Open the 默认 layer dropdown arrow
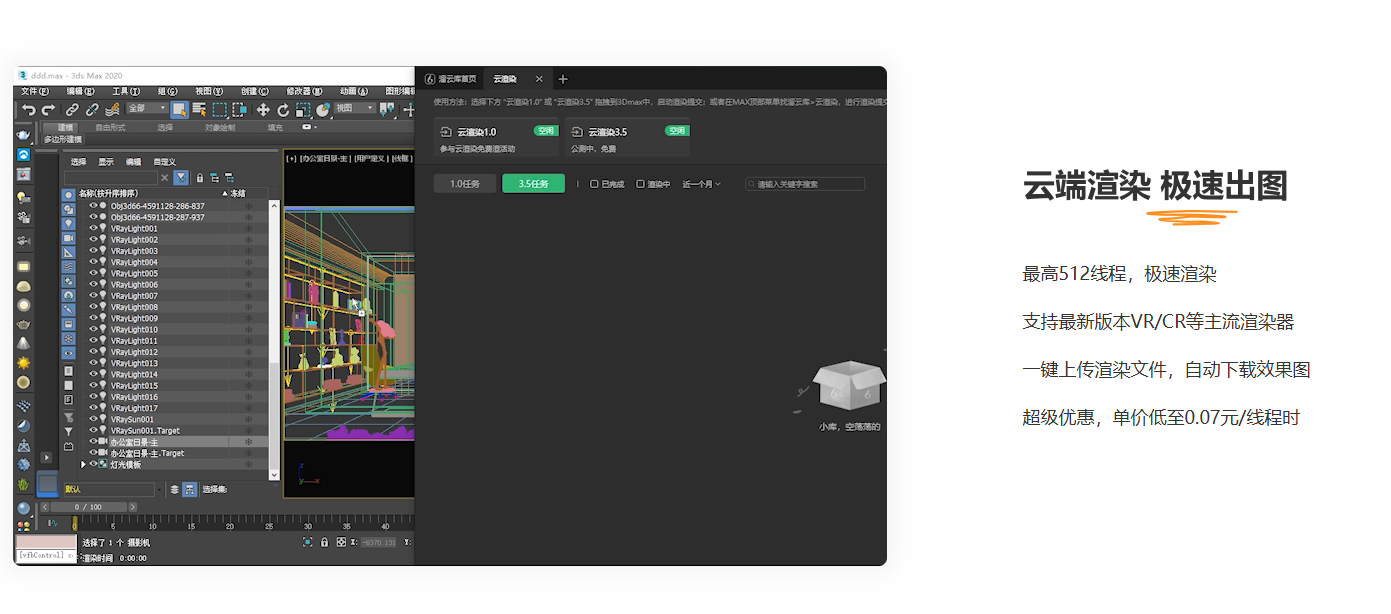 pyautogui.click(x=159, y=490)
